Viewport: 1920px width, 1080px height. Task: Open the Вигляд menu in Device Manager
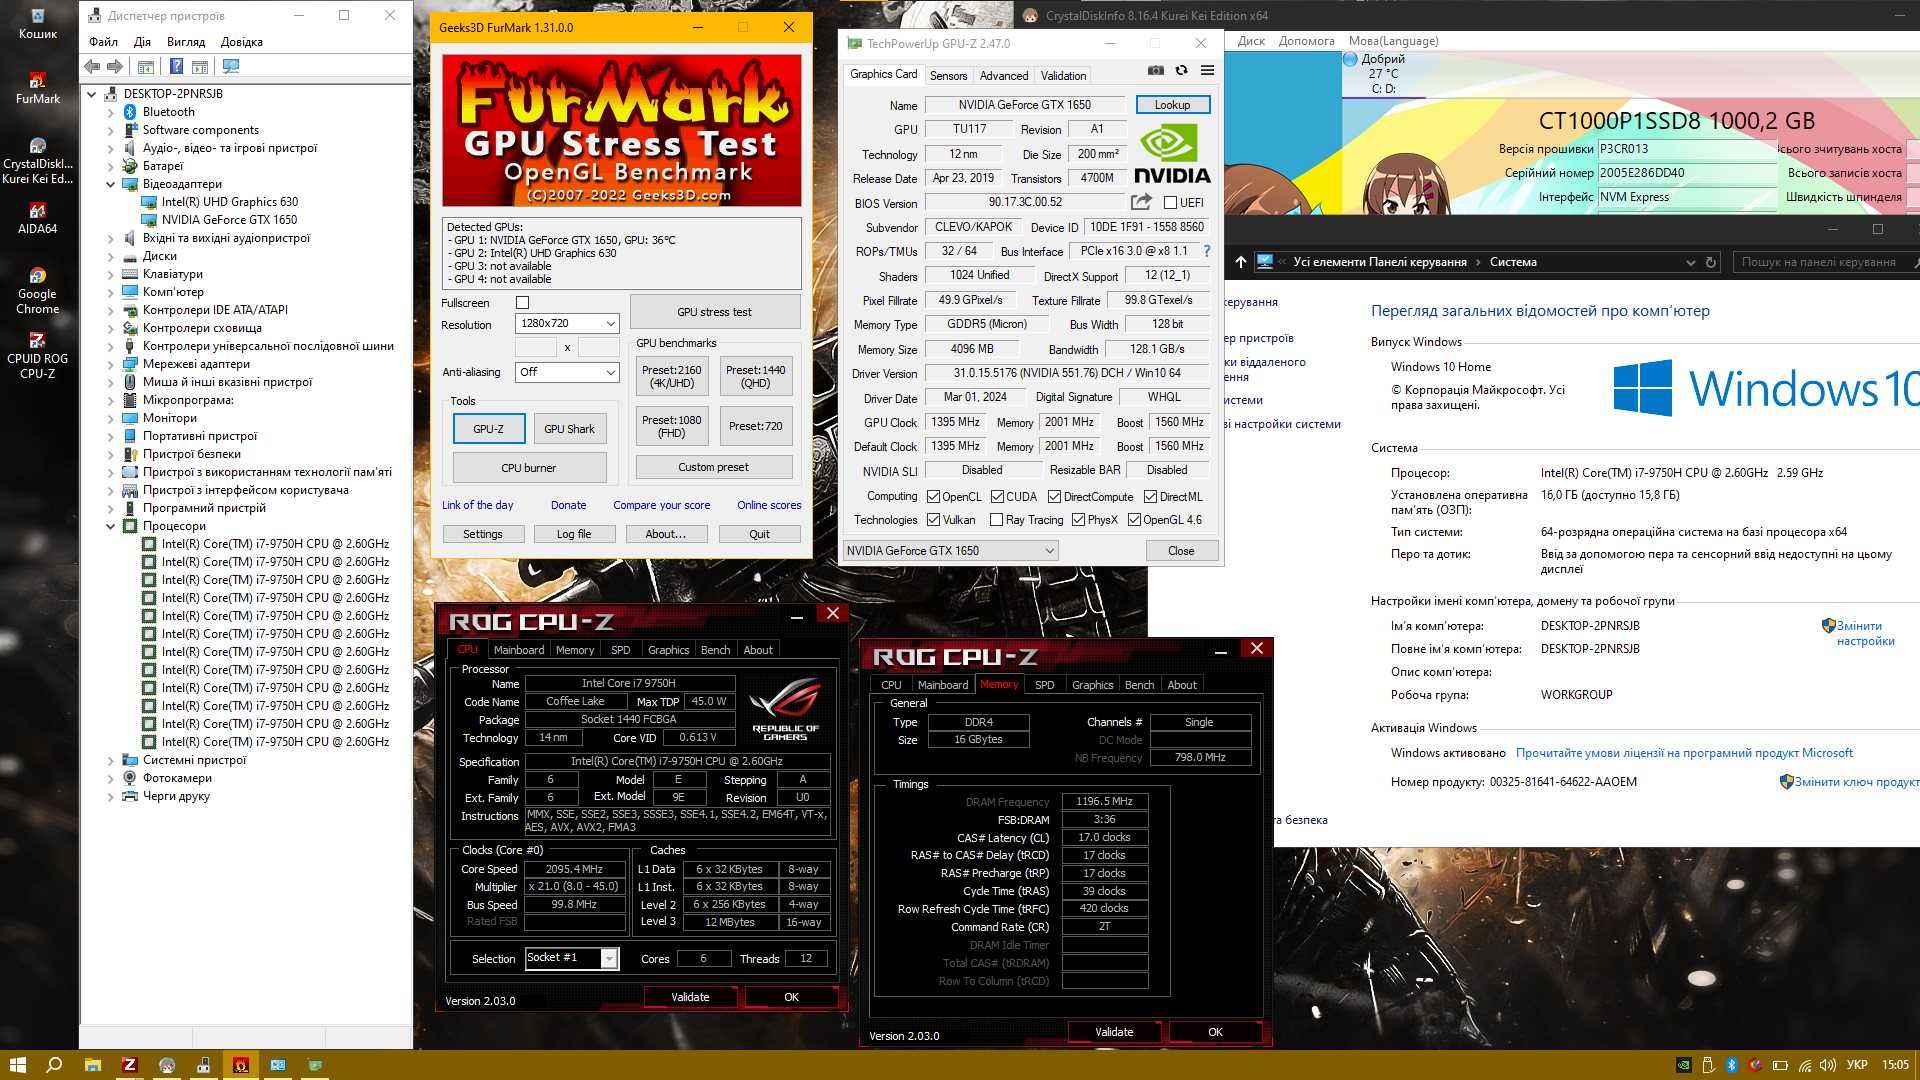(x=186, y=42)
